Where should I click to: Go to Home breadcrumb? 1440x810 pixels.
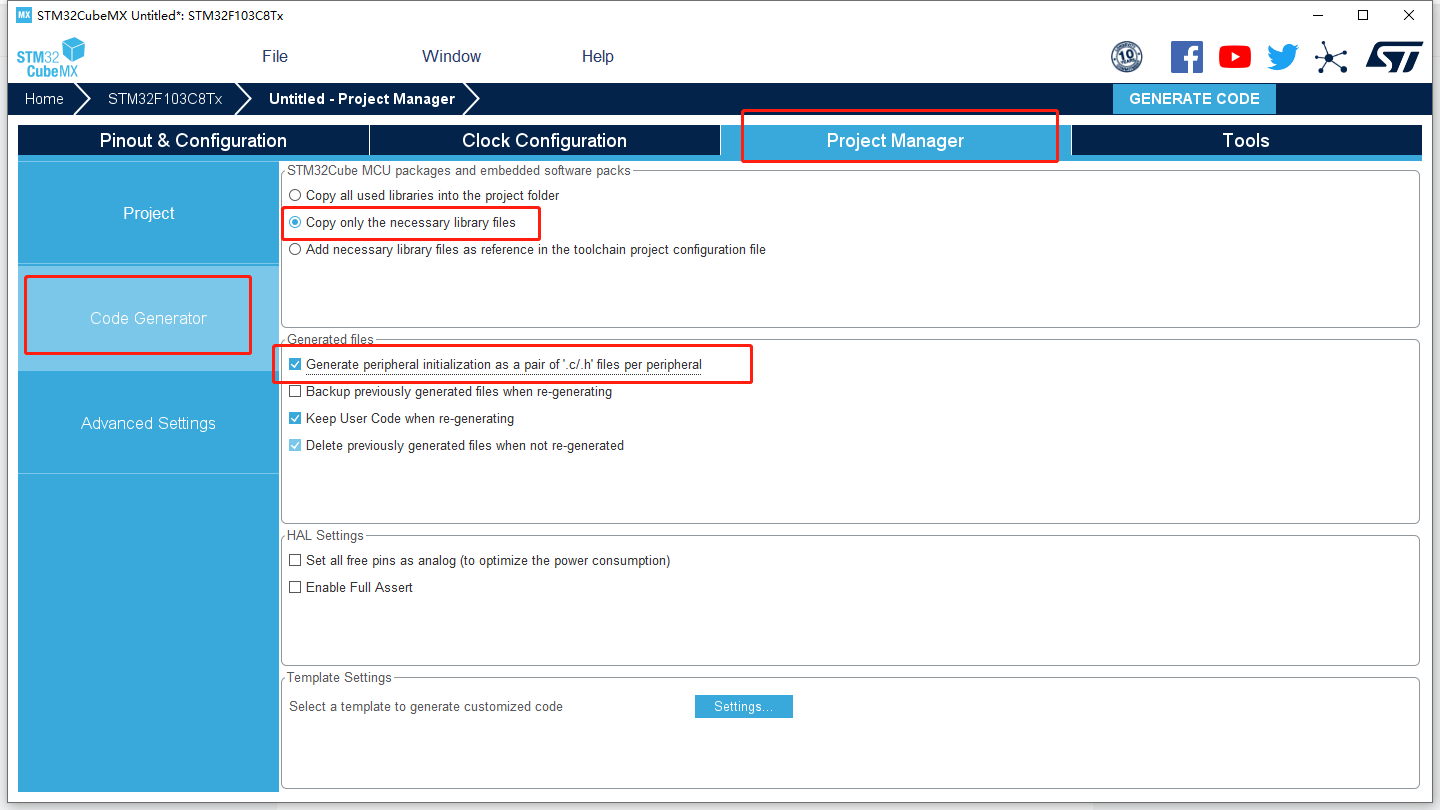(x=44, y=99)
